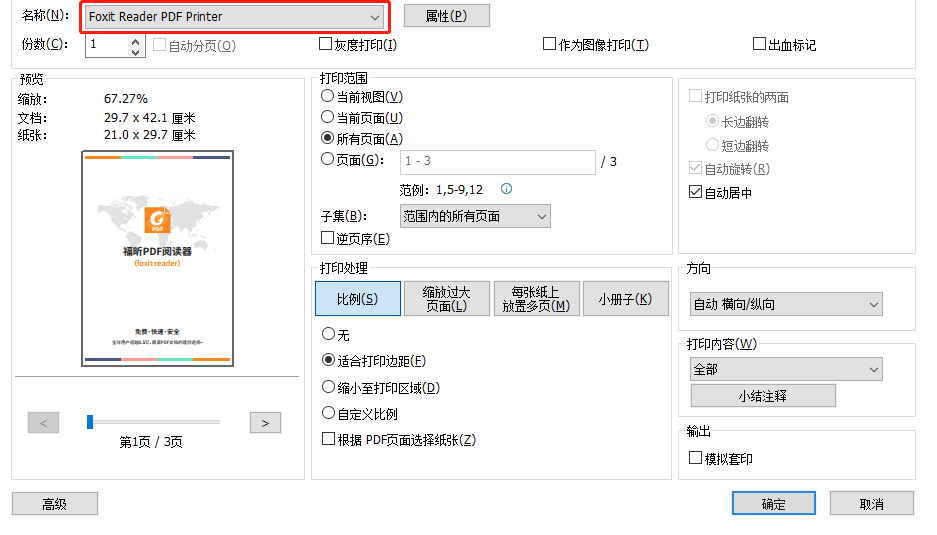This screenshot has width=937, height=535.
Task: Click the page range input field
Action: pyautogui.click(x=497, y=161)
